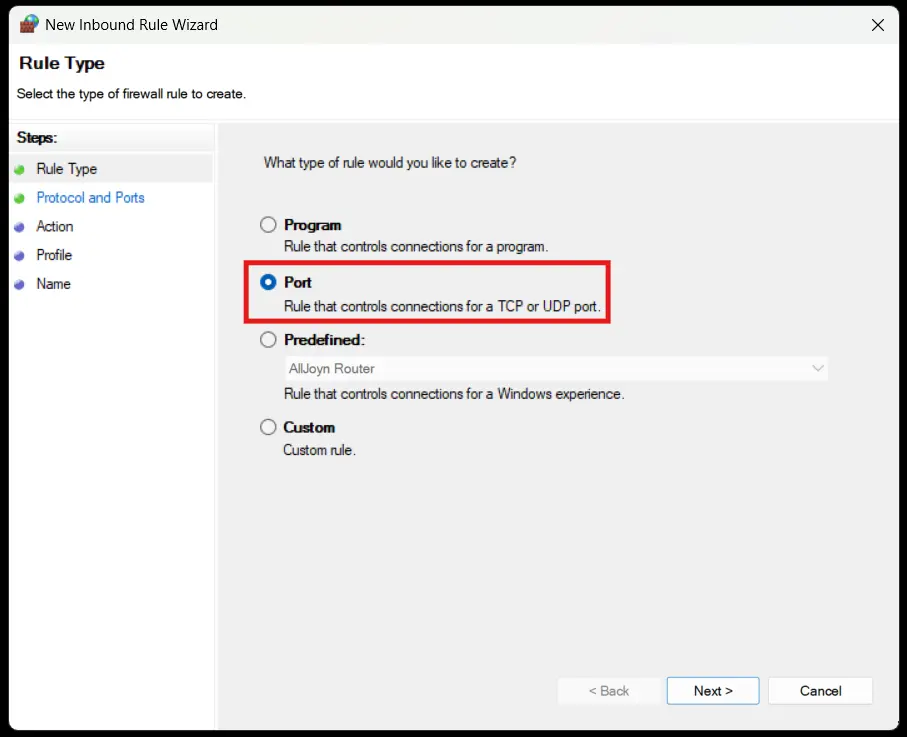Select the Action step in the sidebar
The width and height of the screenshot is (907, 737).
(55, 226)
